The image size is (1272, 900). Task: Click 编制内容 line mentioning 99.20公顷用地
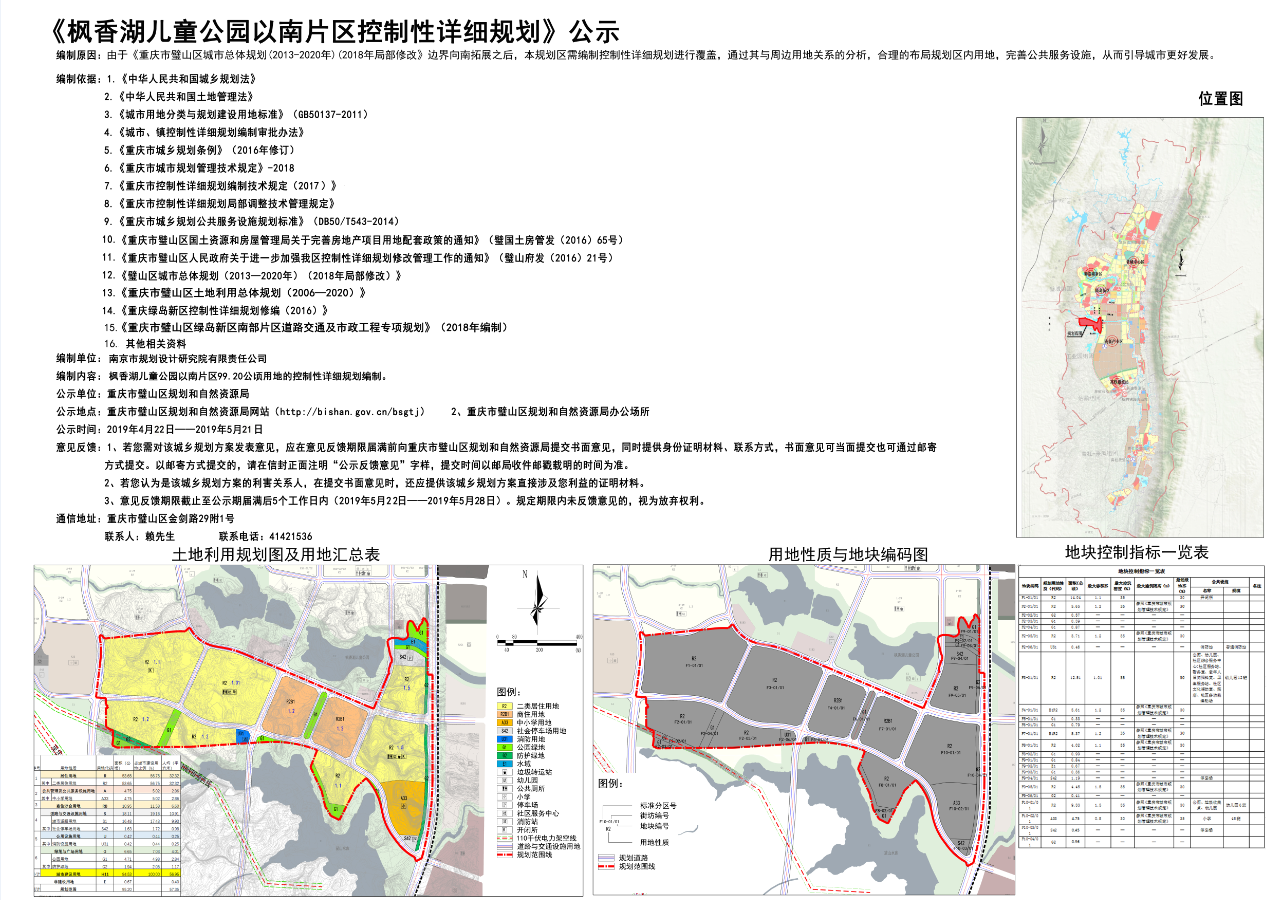point(221,376)
